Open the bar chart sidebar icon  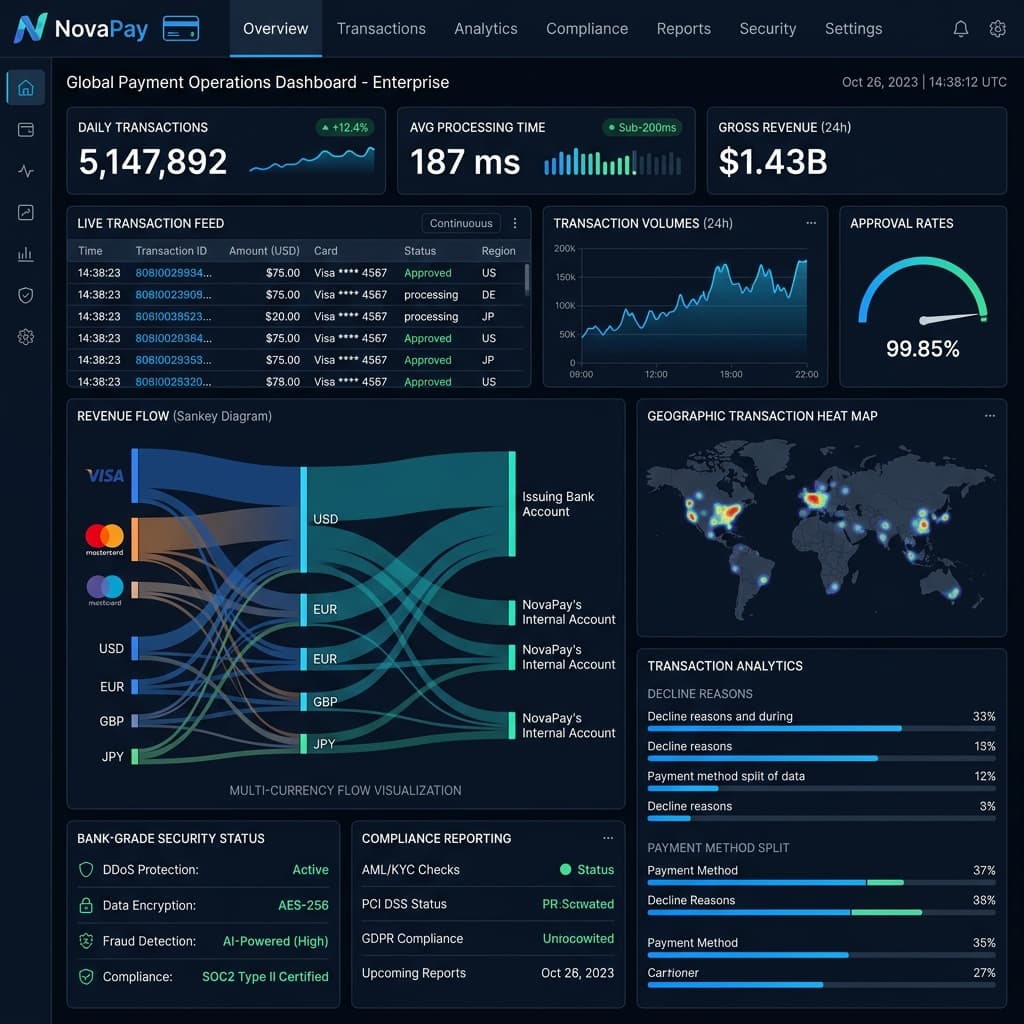[25, 254]
